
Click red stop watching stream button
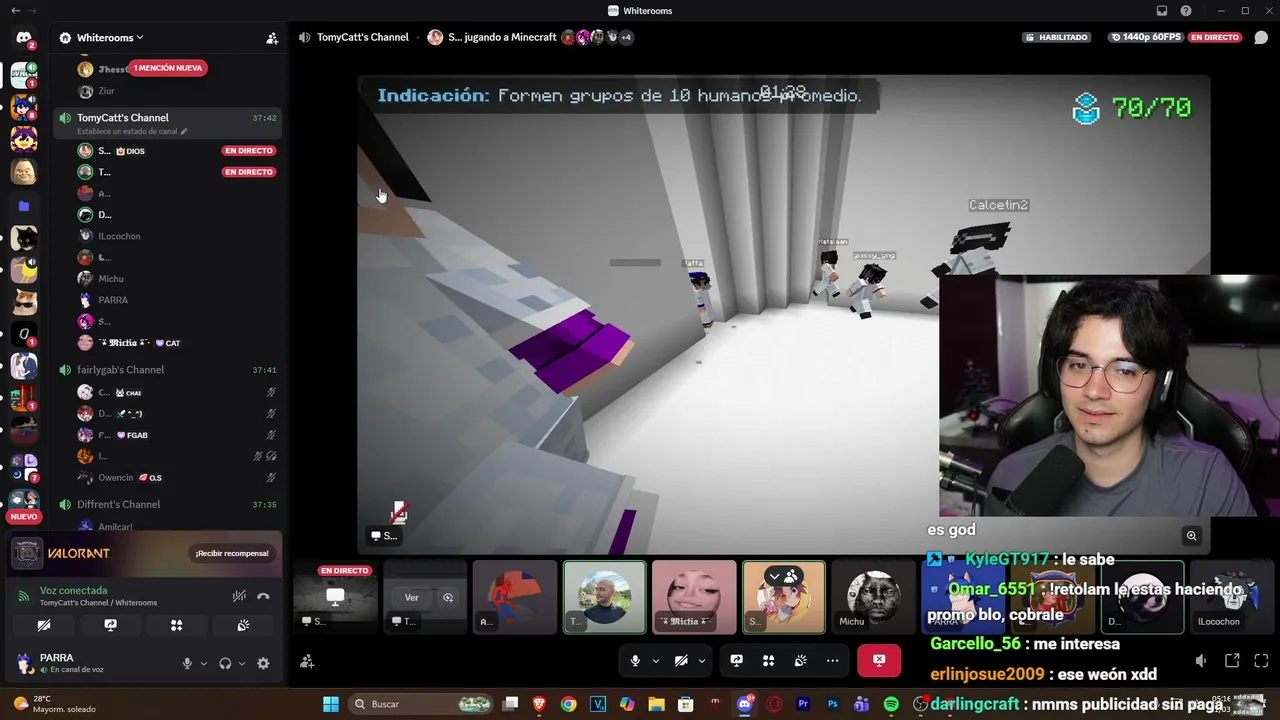point(879,660)
